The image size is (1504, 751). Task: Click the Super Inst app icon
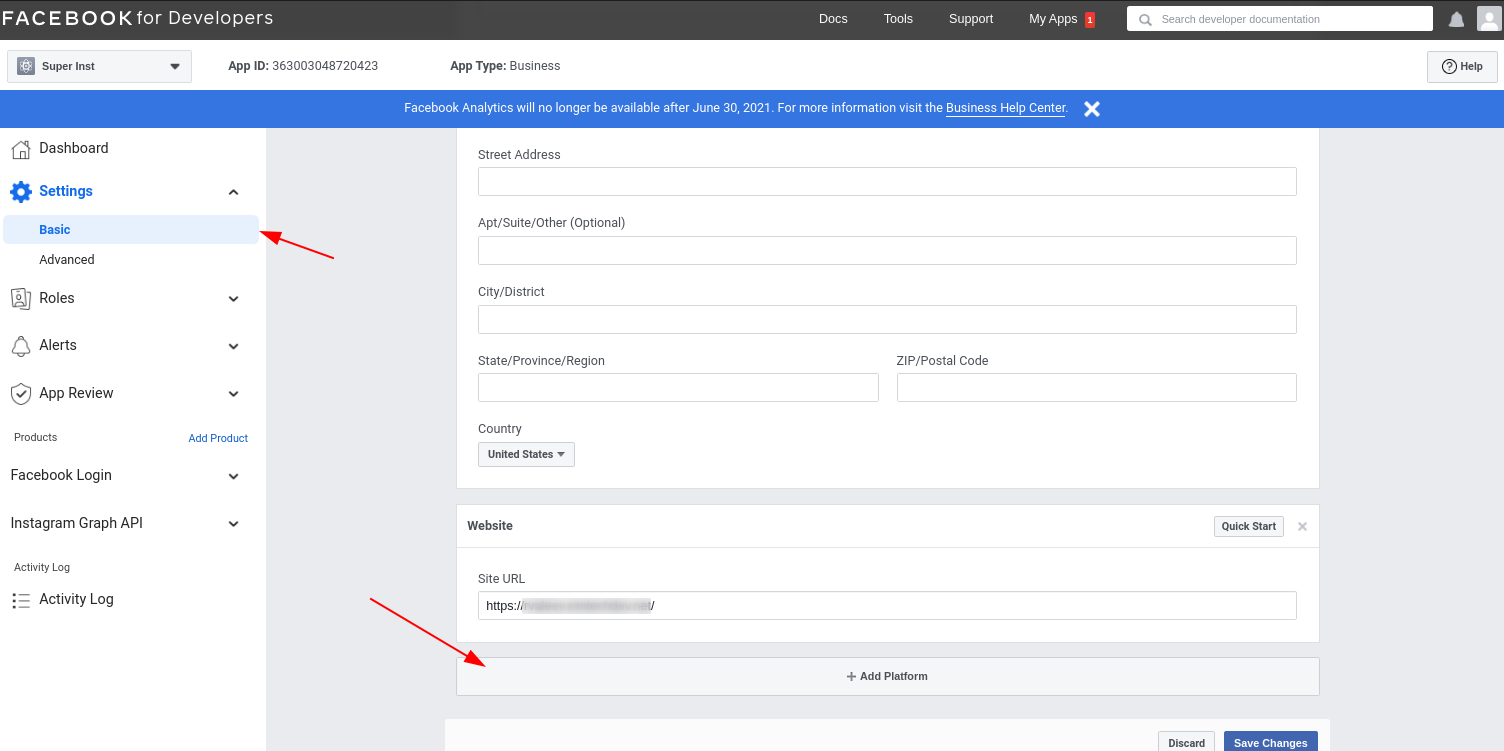(25, 66)
